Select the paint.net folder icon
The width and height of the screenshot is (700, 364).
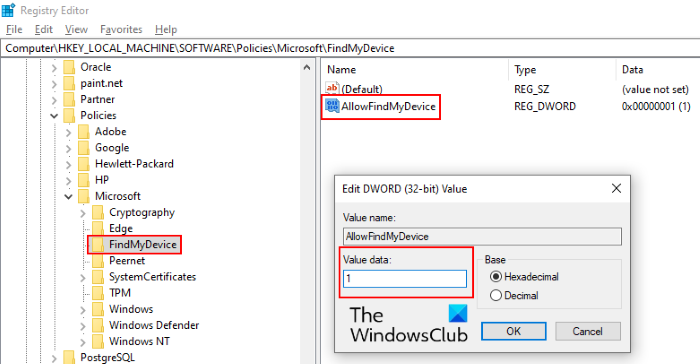[x=69, y=83]
